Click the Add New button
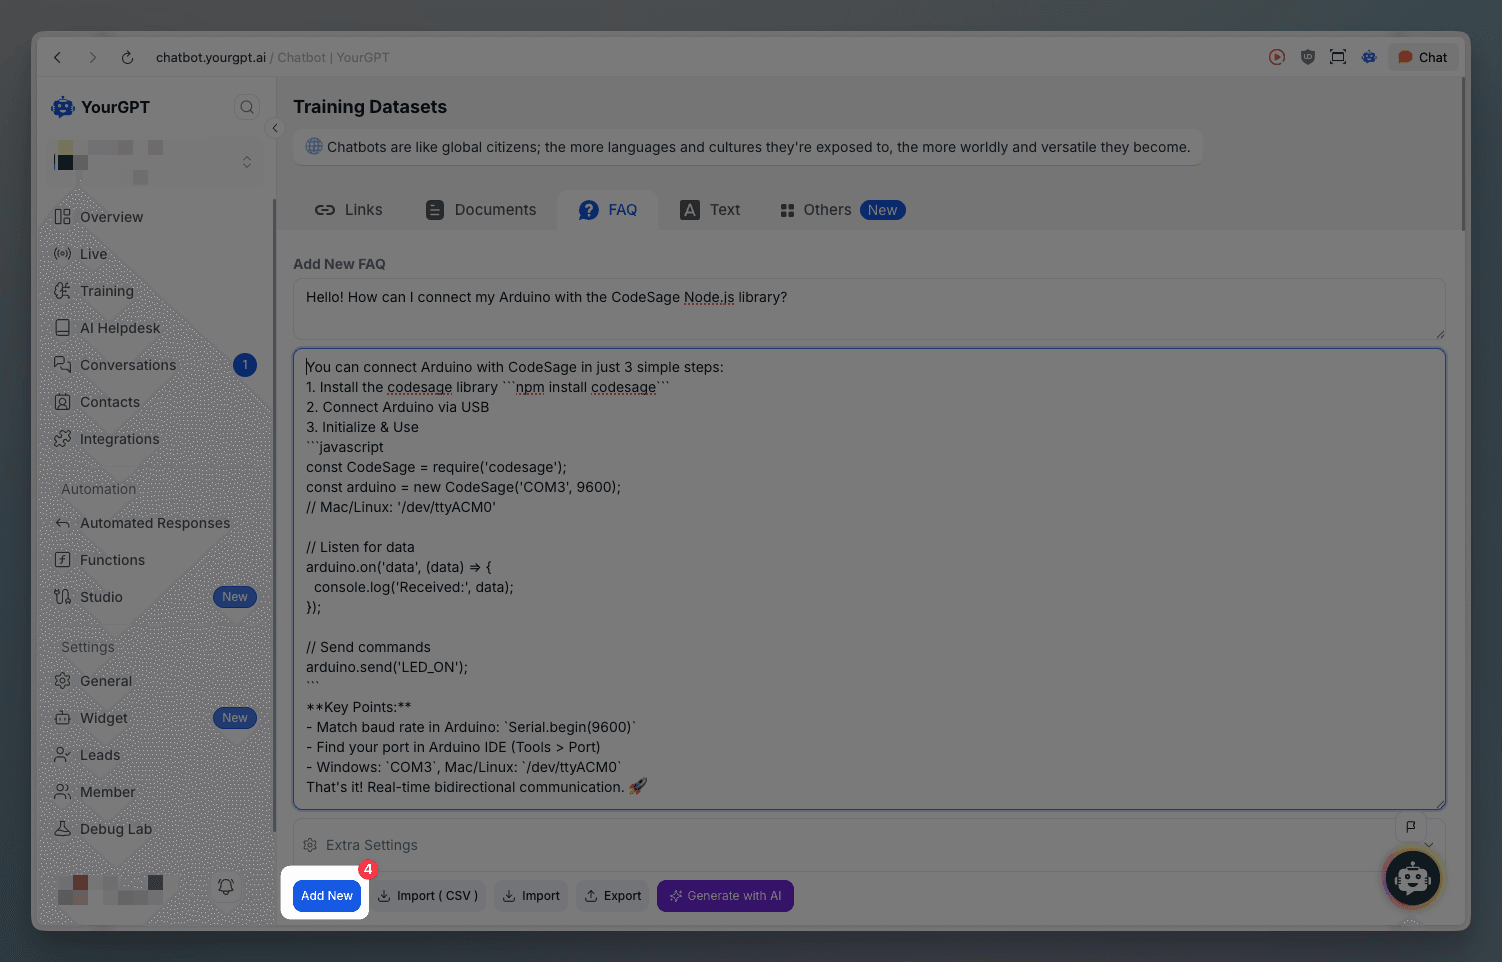The image size is (1502, 962). coord(327,896)
